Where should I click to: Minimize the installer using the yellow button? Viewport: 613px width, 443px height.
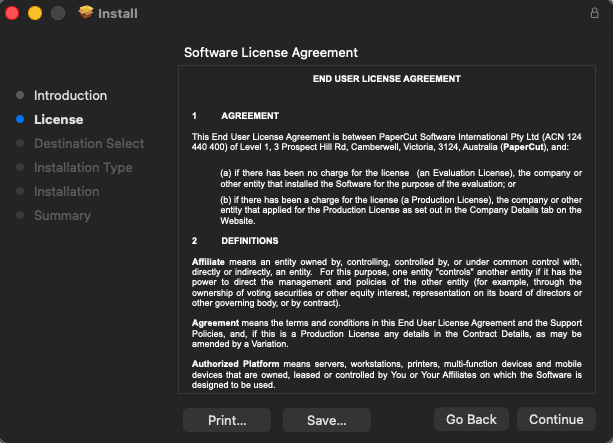(35, 13)
